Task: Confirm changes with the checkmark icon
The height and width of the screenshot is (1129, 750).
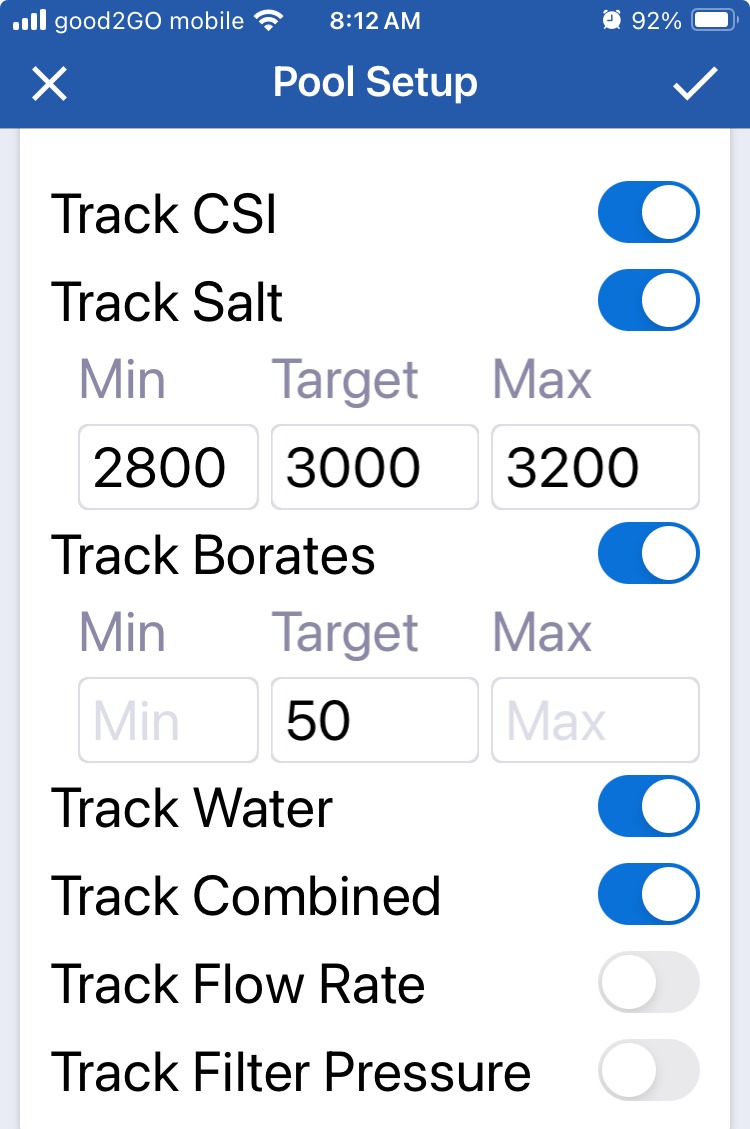Action: coord(695,84)
